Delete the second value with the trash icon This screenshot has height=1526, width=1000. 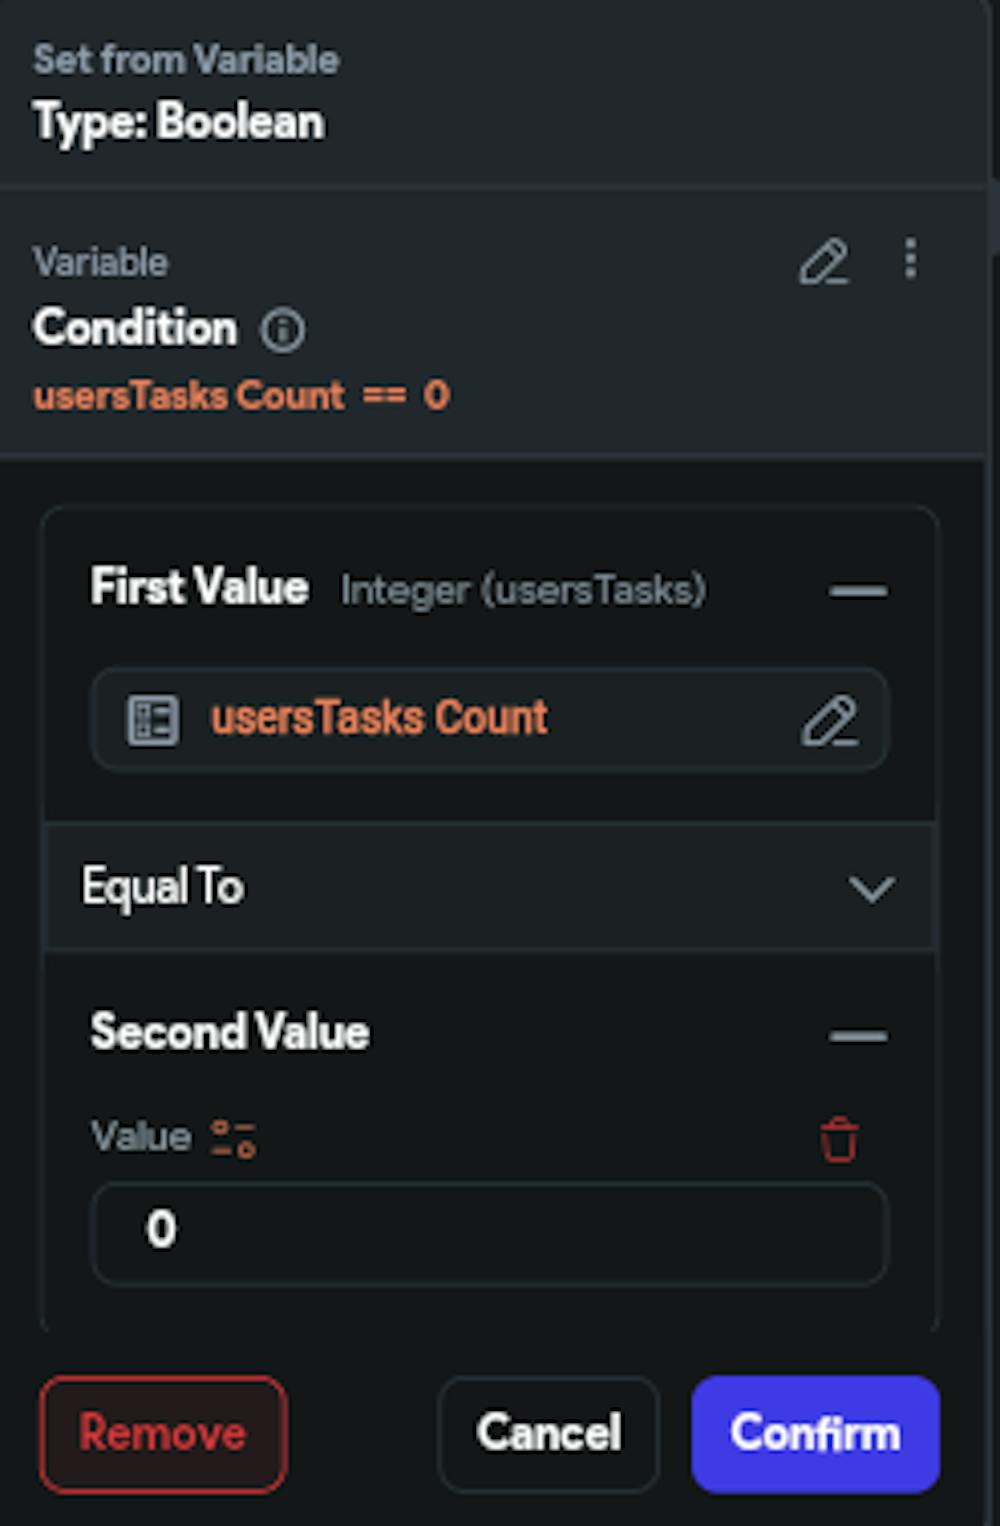(x=839, y=1139)
